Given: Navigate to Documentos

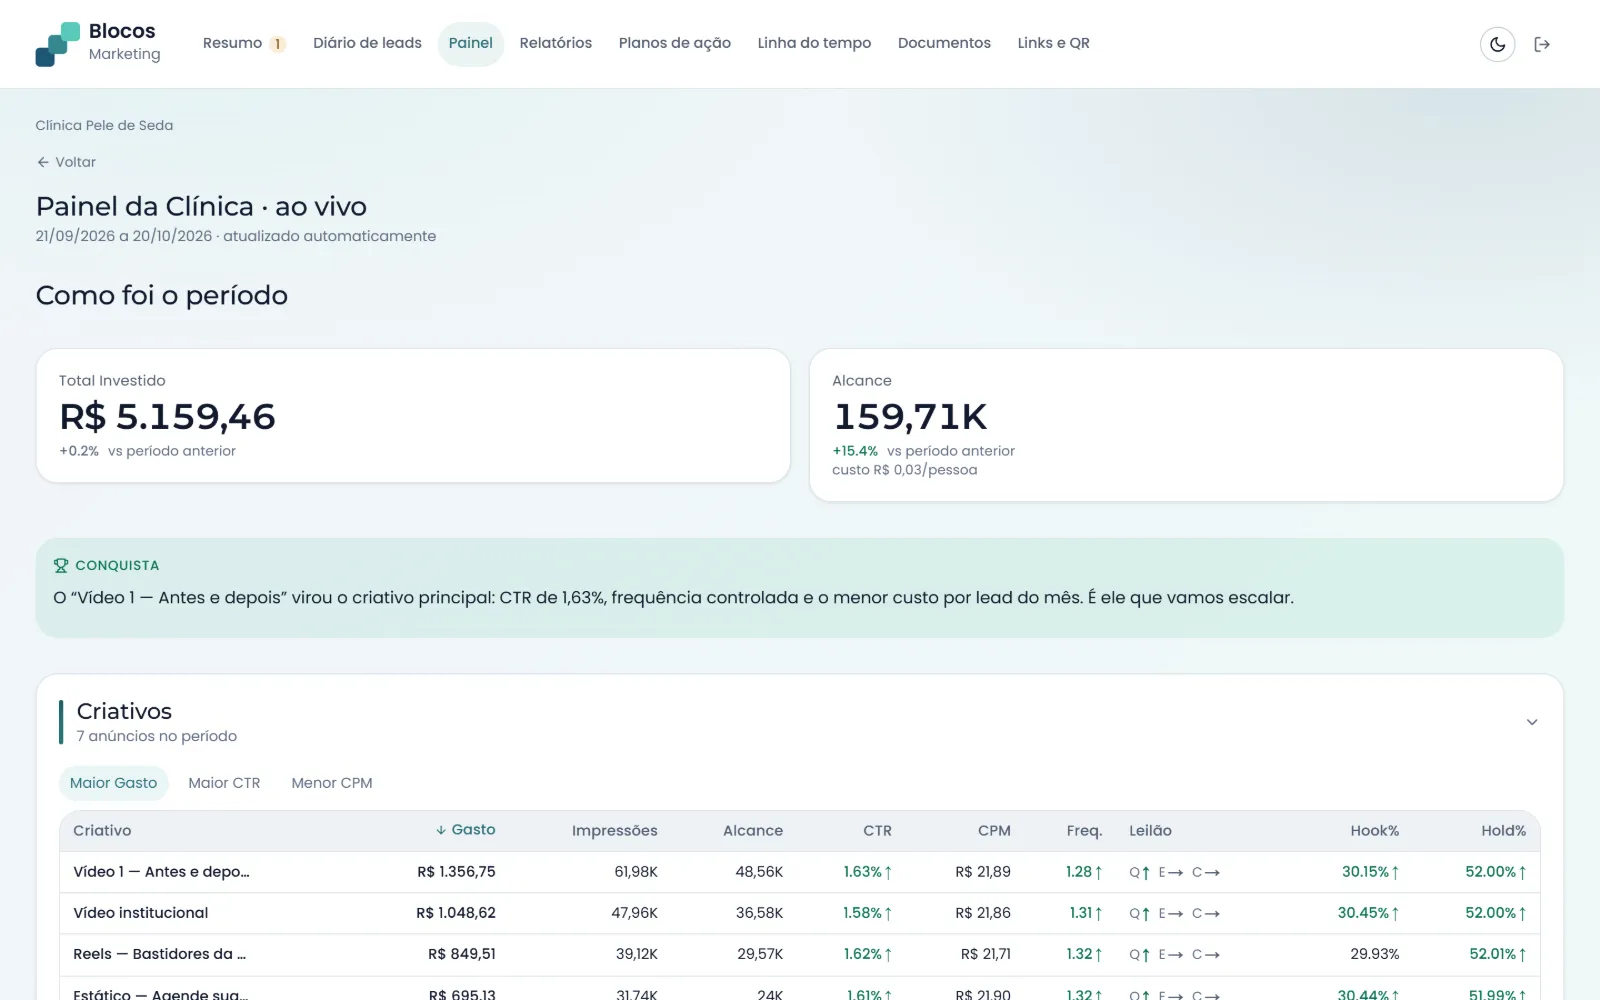Looking at the screenshot, I should (x=944, y=43).
